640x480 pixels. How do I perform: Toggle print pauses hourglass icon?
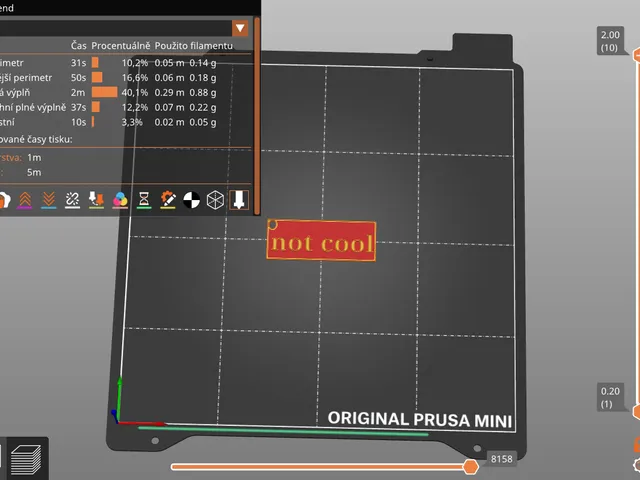pos(144,200)
